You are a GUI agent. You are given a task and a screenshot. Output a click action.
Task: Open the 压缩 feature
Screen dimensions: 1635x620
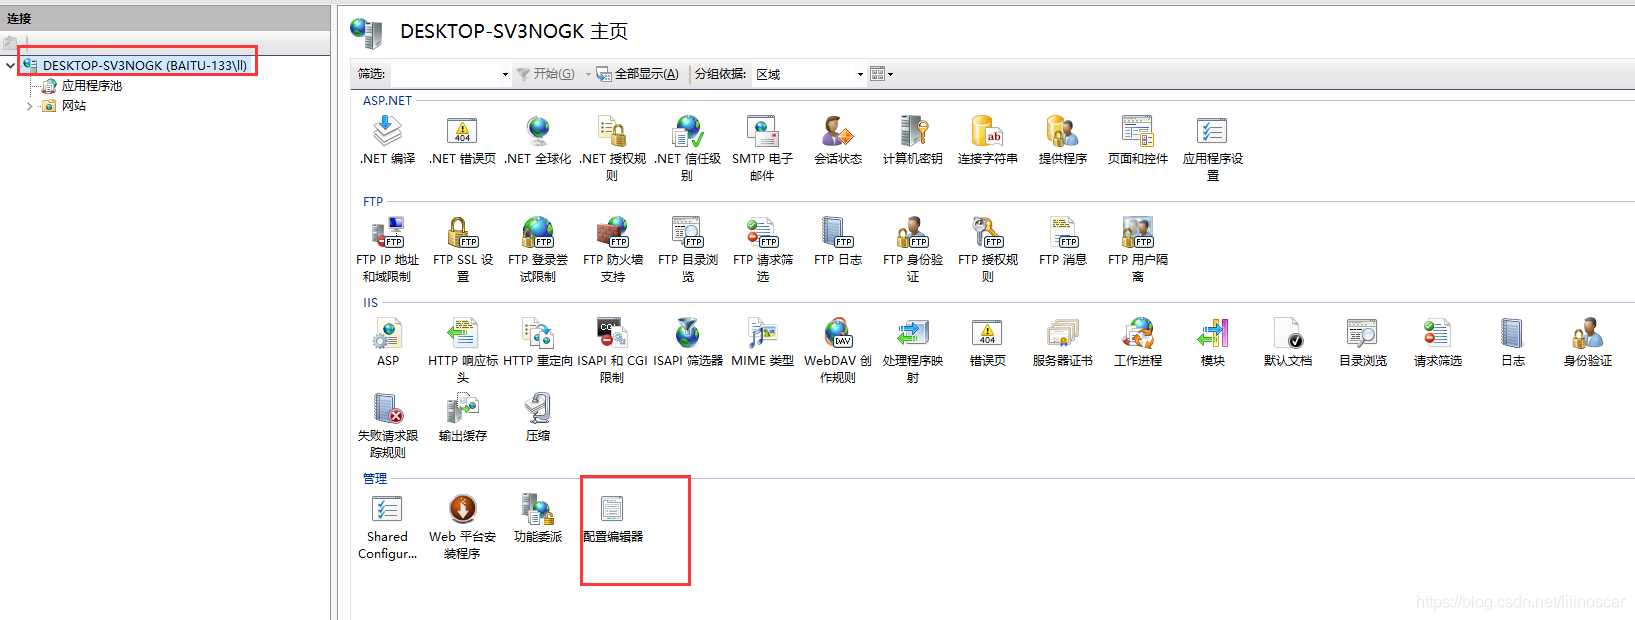(538, 417)
